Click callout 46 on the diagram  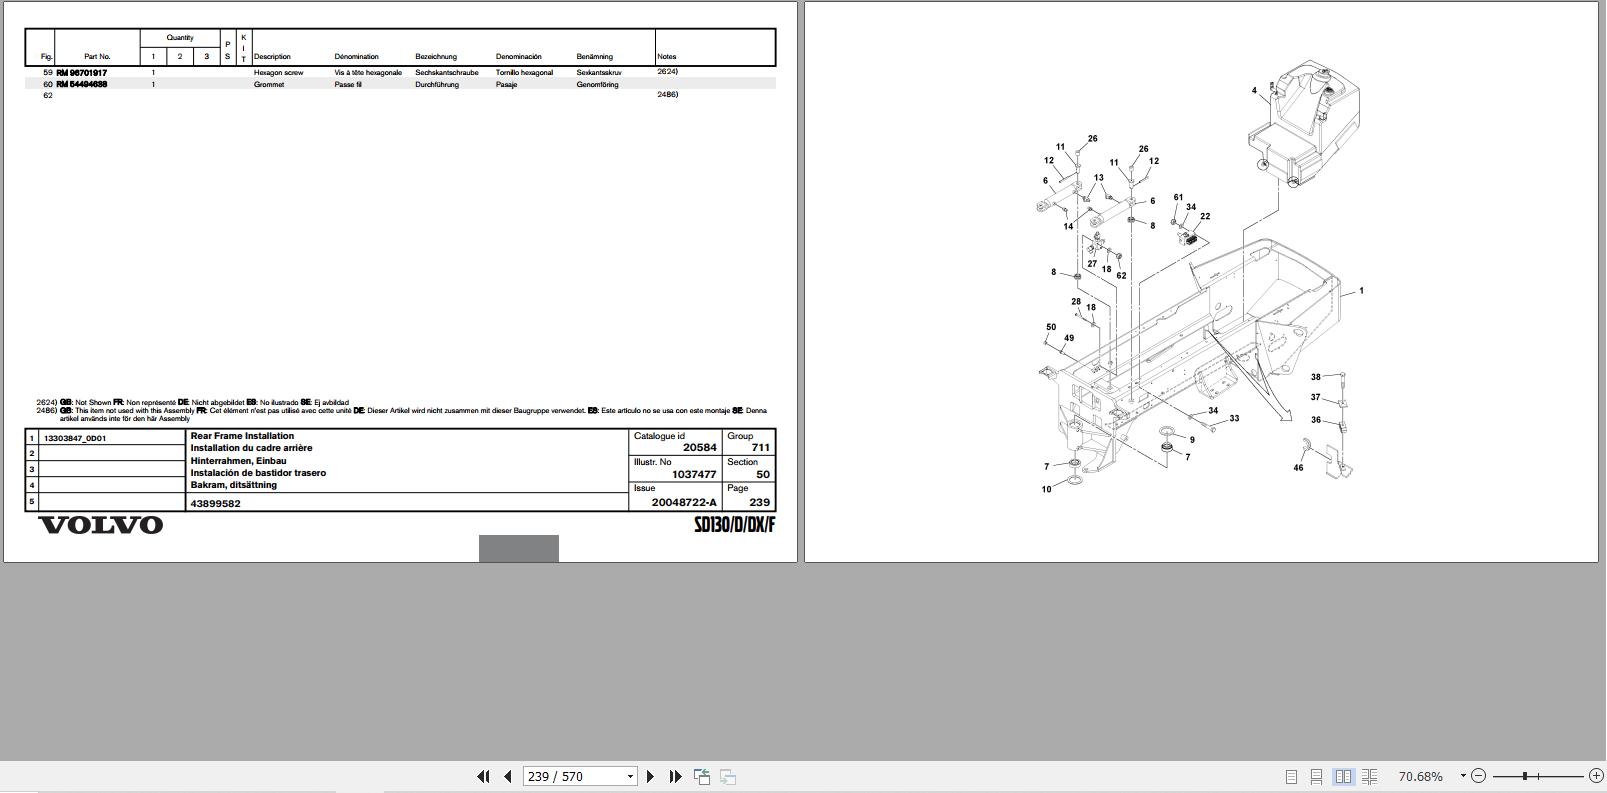pyautogui.click(x=1298, y=468)
